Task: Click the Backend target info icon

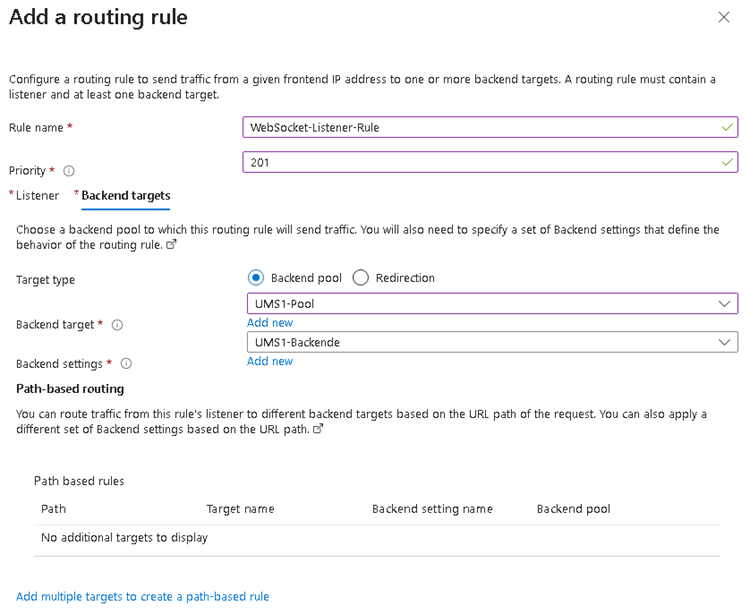Action: [x=117, y=325]
